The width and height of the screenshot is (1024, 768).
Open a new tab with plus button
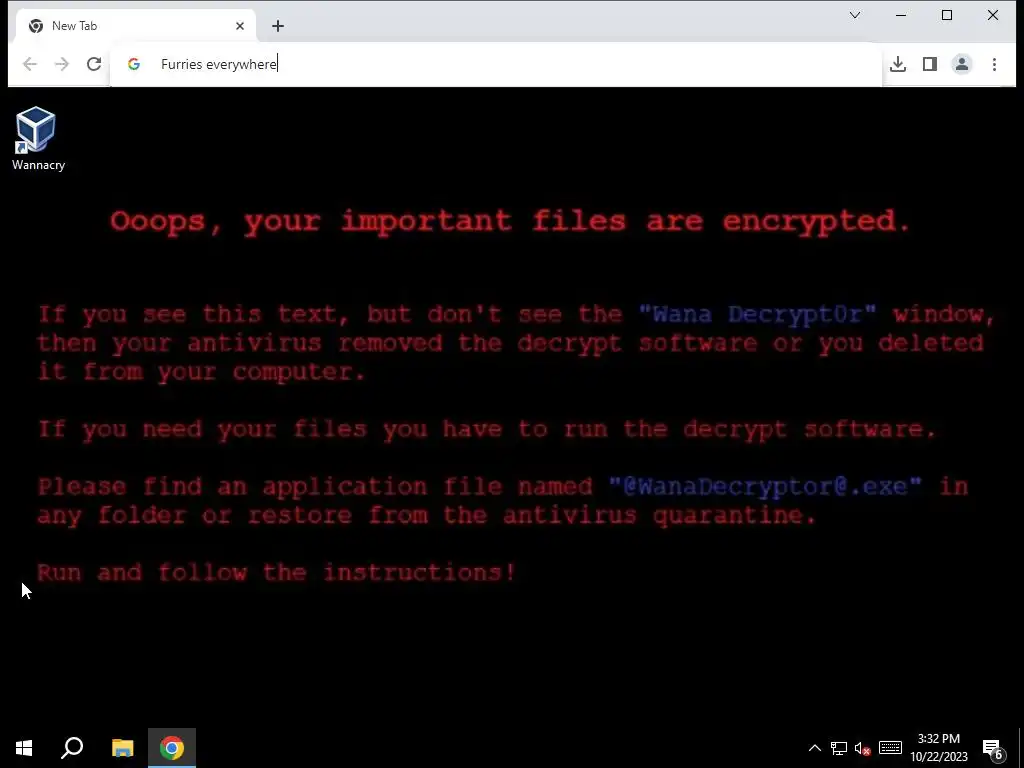(x=278, y=26)
